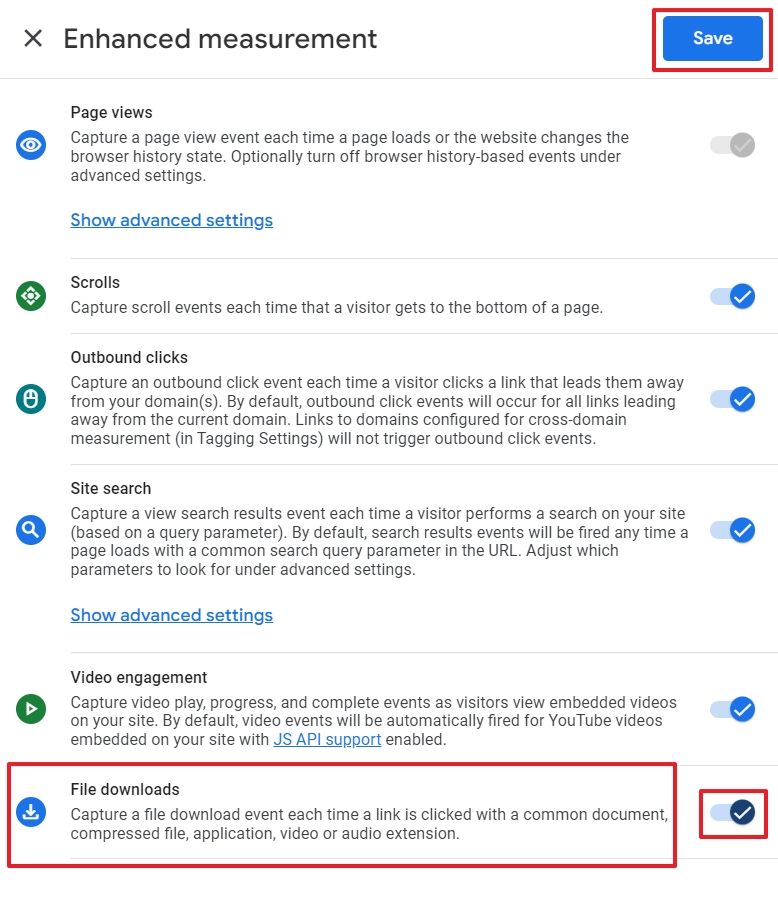
Task: Click the Page views eye icon
Action: (31, 145)
